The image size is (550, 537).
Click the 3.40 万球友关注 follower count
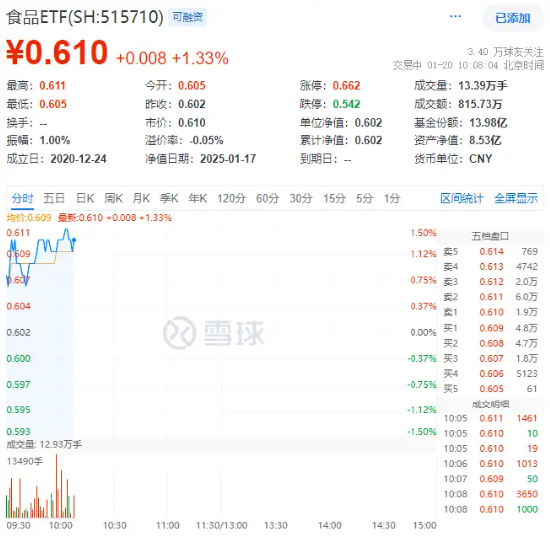click(505, 52)
